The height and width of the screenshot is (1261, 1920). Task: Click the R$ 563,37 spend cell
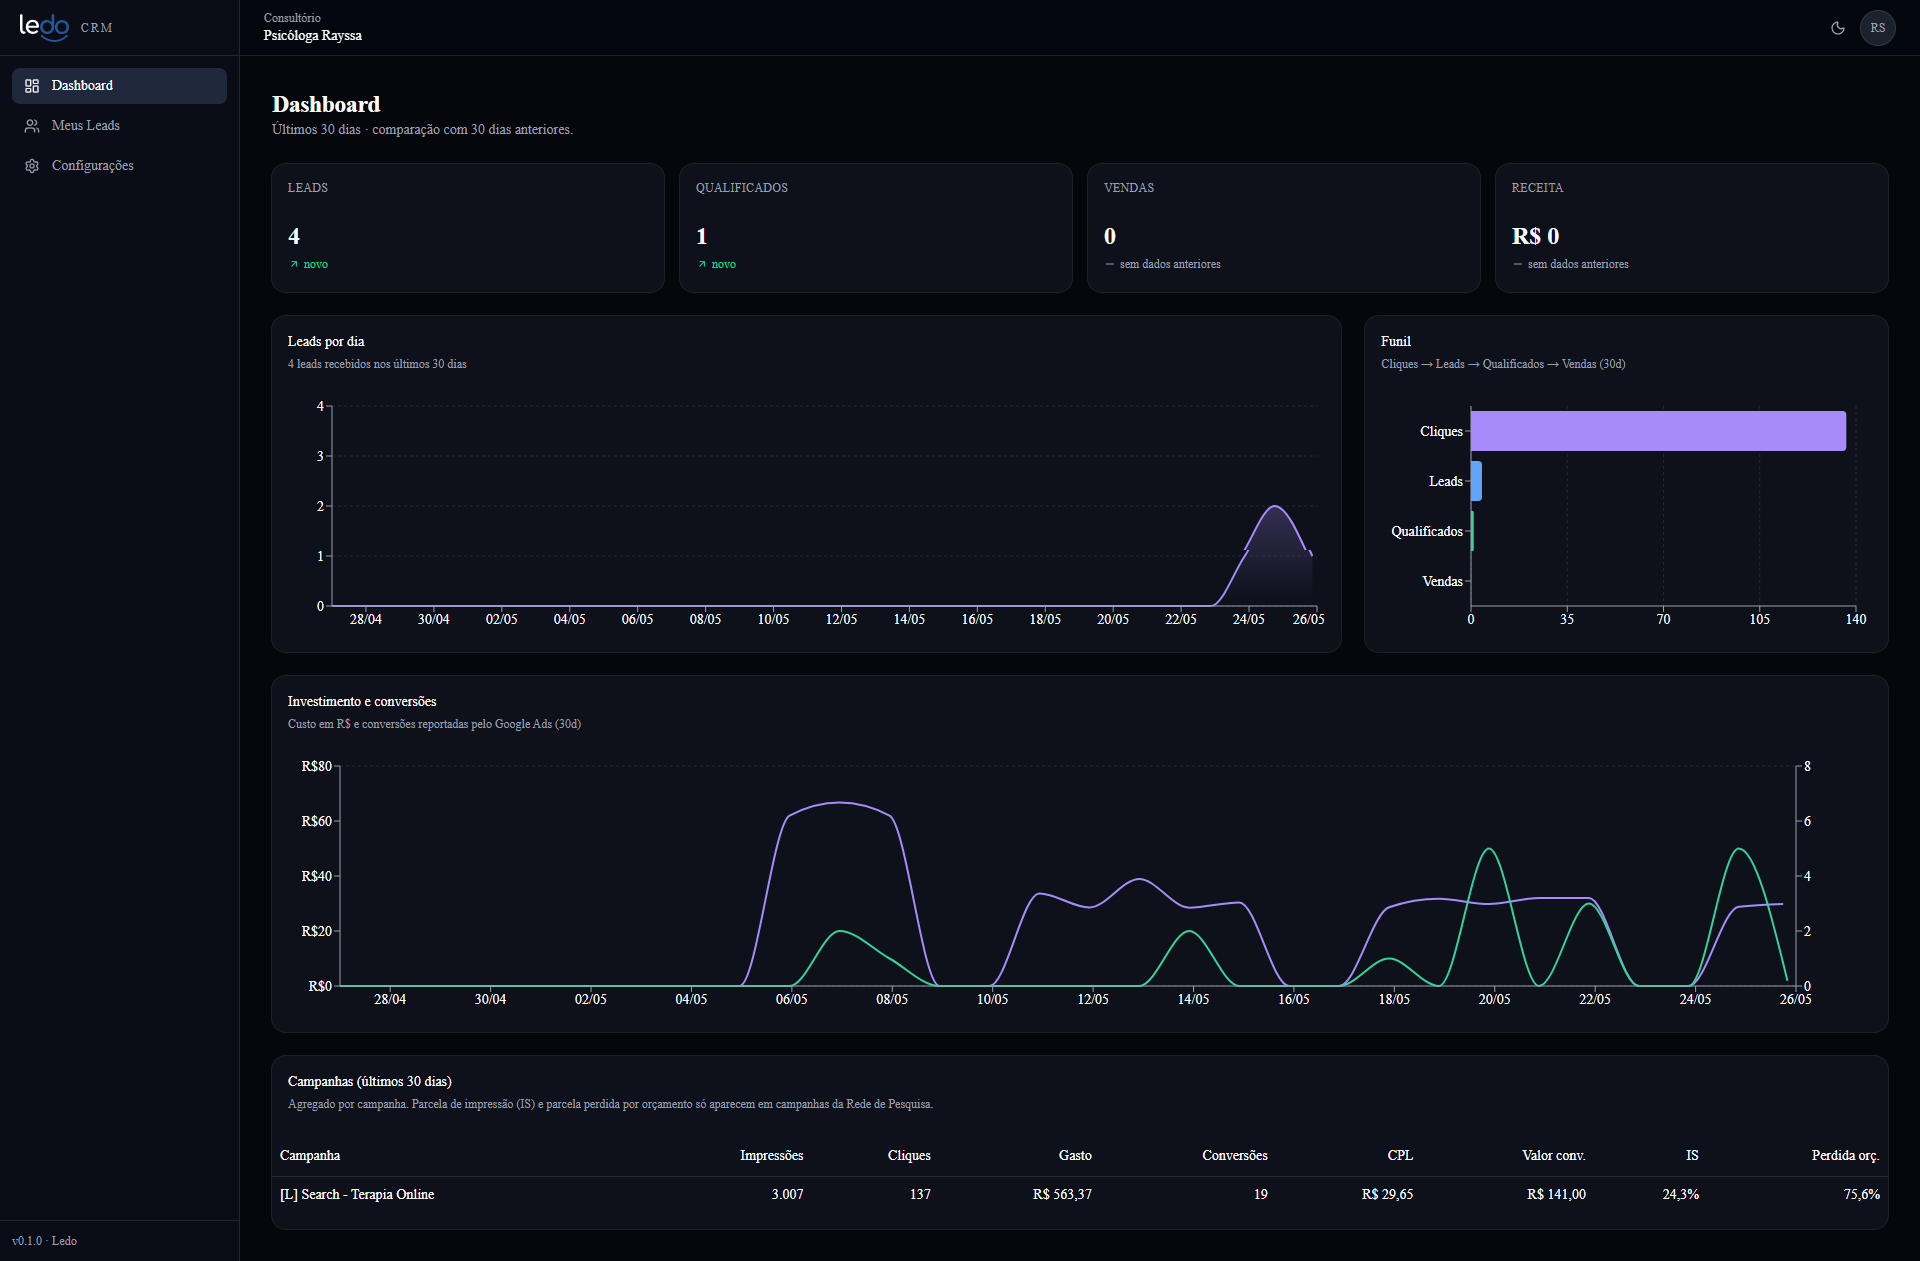pos(1062,1194)
